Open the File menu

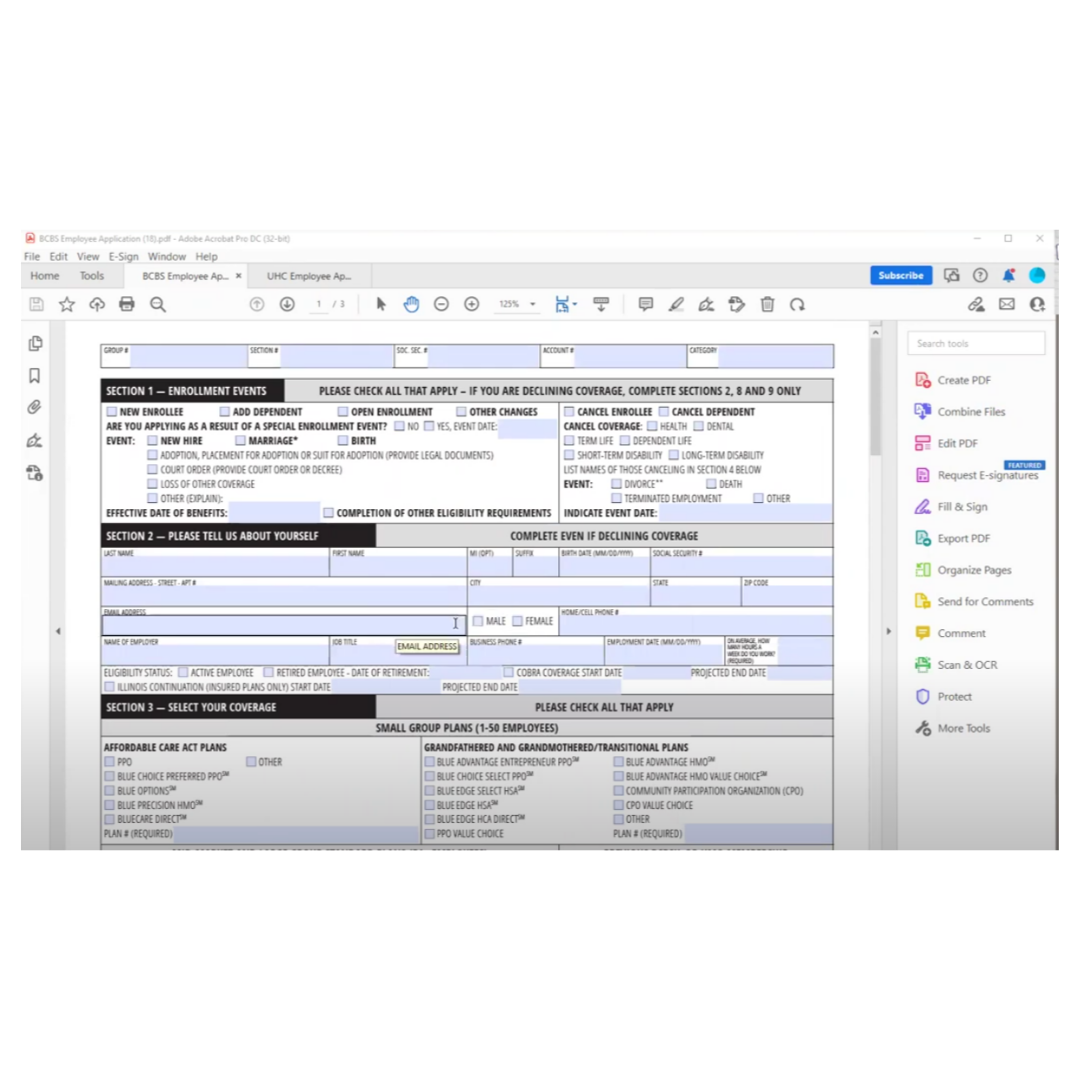click(x=32, y=256)
